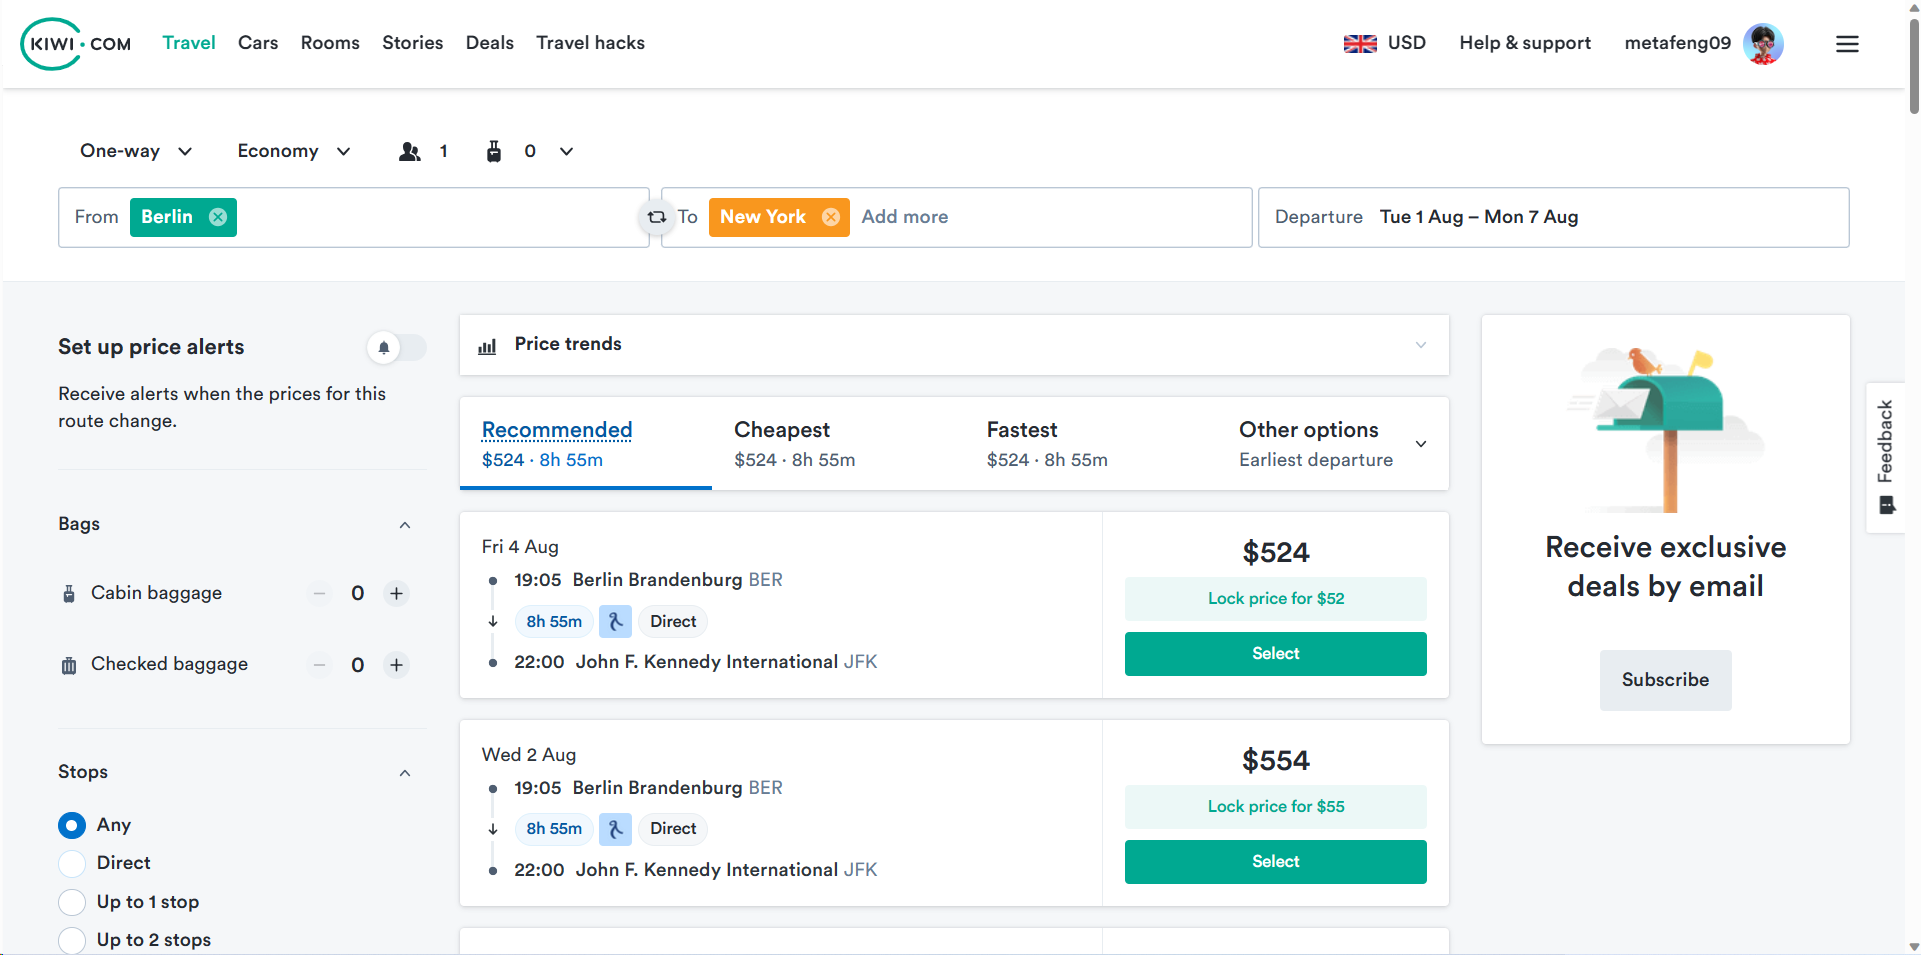This screenshot has height=955, width=1921.
Task: Subscribe to exclusive email deals
Action: 1665,680
